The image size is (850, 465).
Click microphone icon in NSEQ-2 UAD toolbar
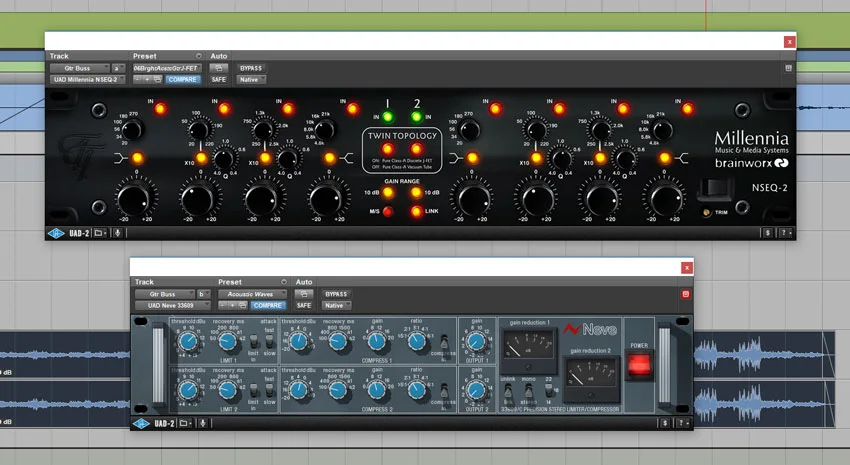point(117,233)
